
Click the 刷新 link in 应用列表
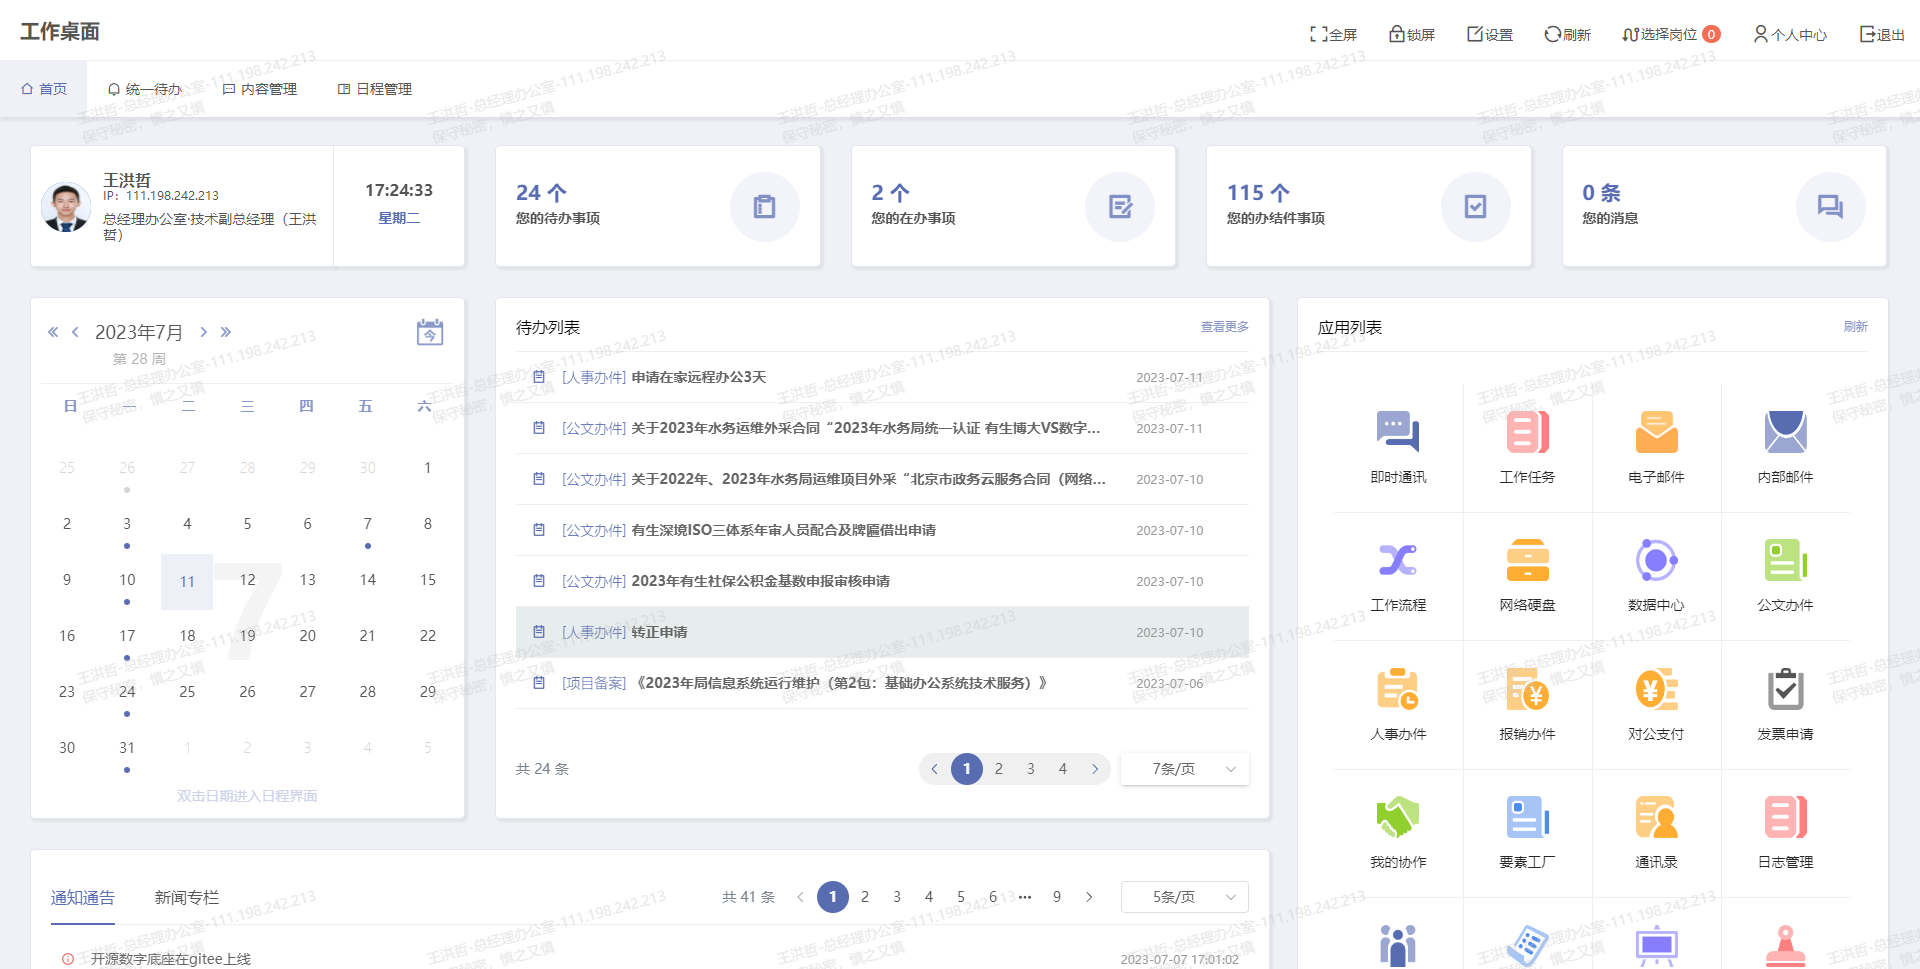tap(1855, 327)
